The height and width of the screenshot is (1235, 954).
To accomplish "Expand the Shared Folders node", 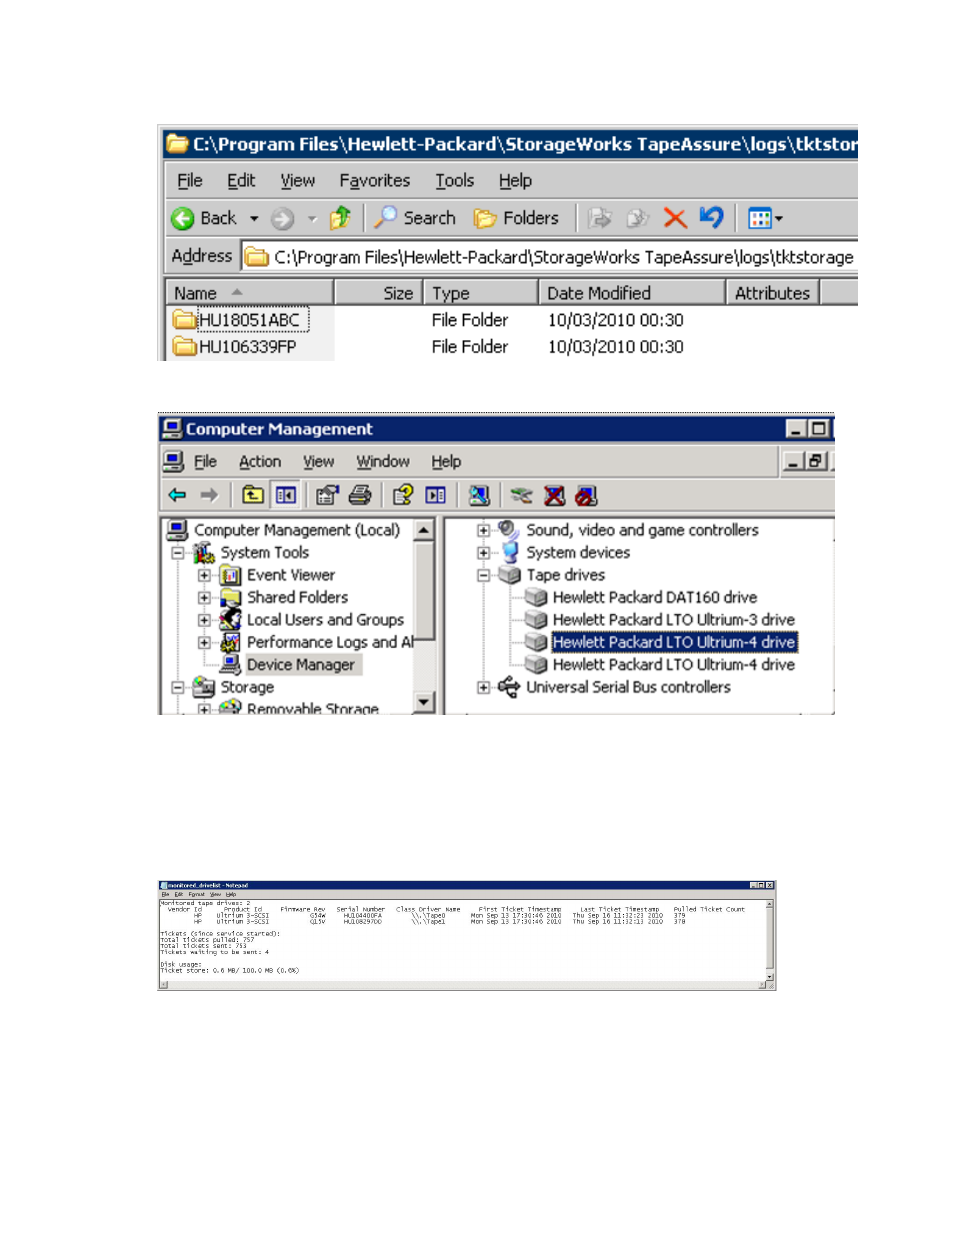I will pyautogui.click(x=204, y=598).
